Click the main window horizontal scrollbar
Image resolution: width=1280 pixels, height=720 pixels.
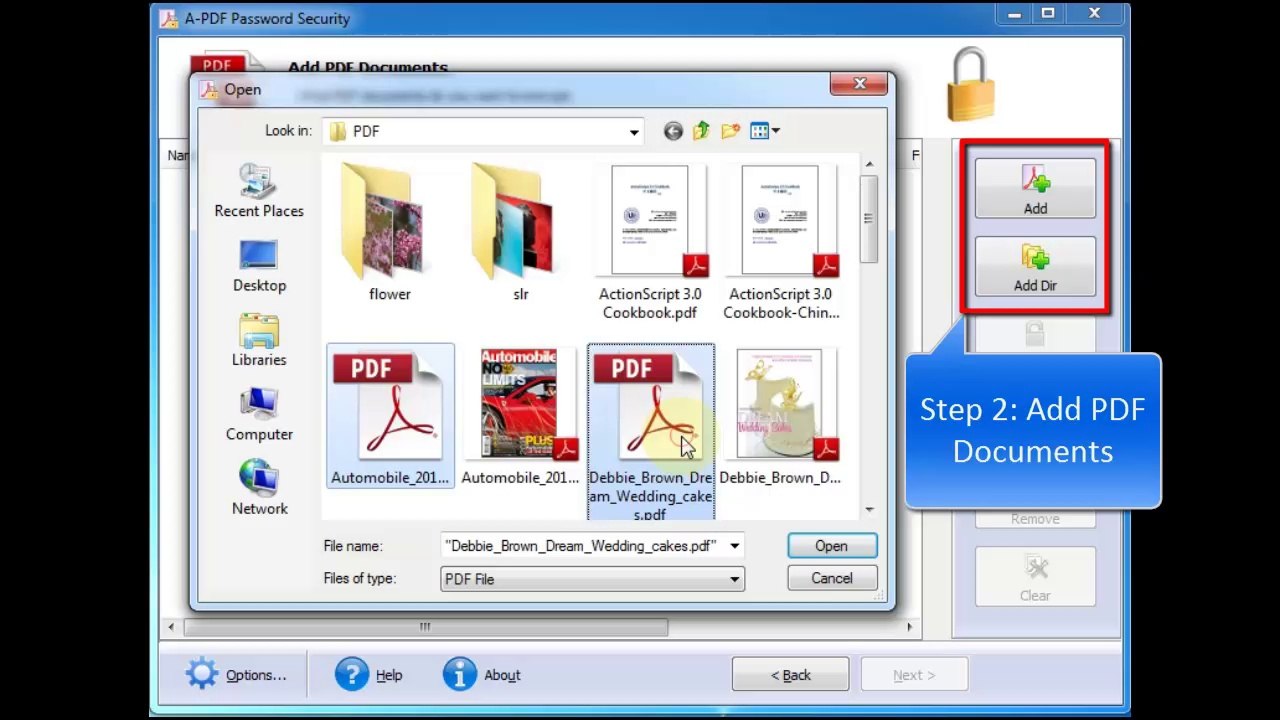pyautogui.click(x=425, y=627)
